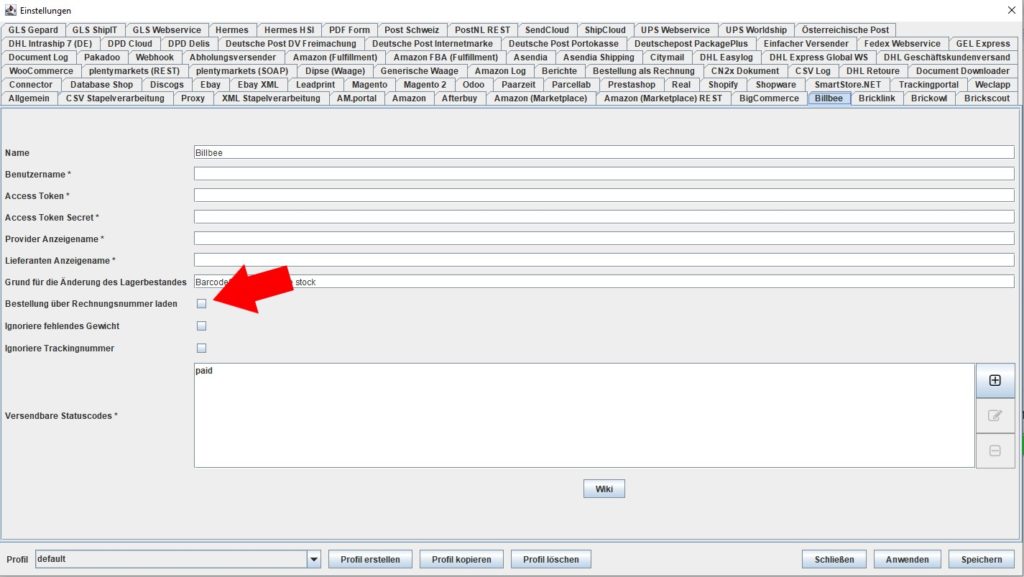The width and height of the screenshot is (1024, 577).
Task: Select the Prestashop tab
Action: tap(632, 84)
